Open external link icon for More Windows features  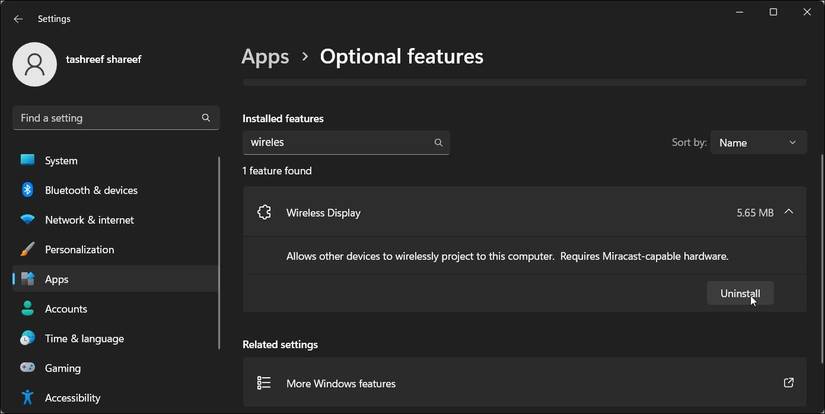[789, 383]
